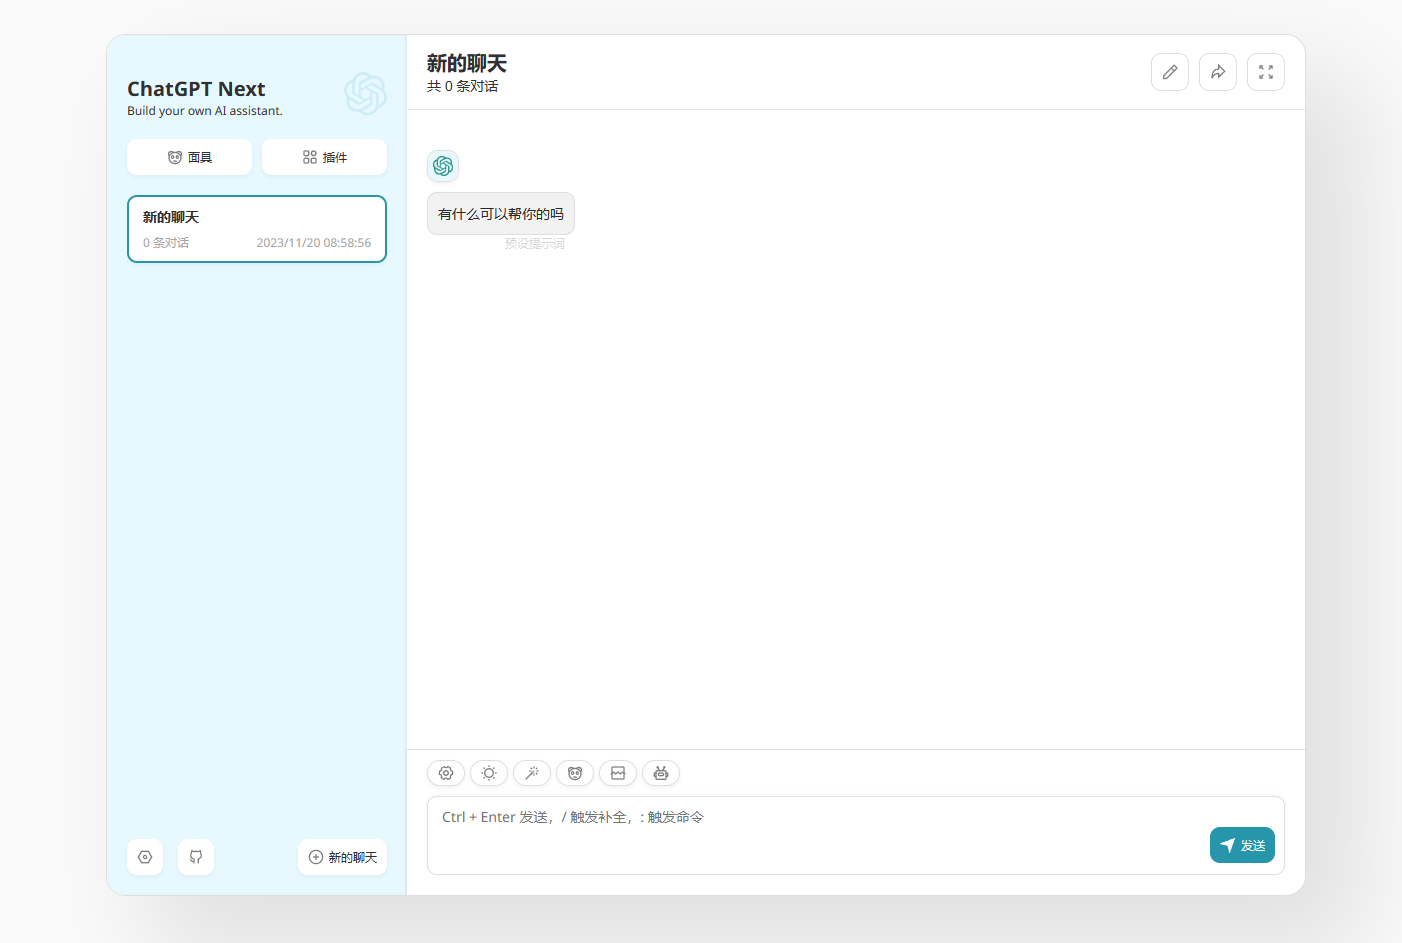Image resolution: width=1402 pixels, height=943 pixels.
Task: Click the 新的聊天 title in the header
Action: click(x=467, y=64)
